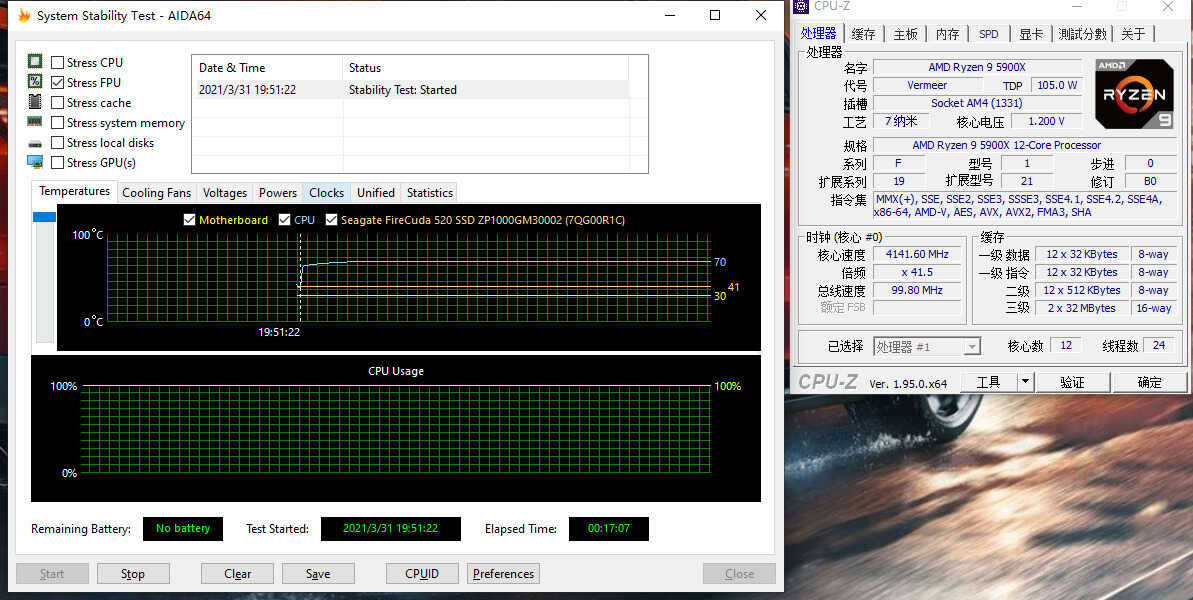Open the 主板 tab in CPU-Z
Screen dimensions: 1193x600
[905, 34]
